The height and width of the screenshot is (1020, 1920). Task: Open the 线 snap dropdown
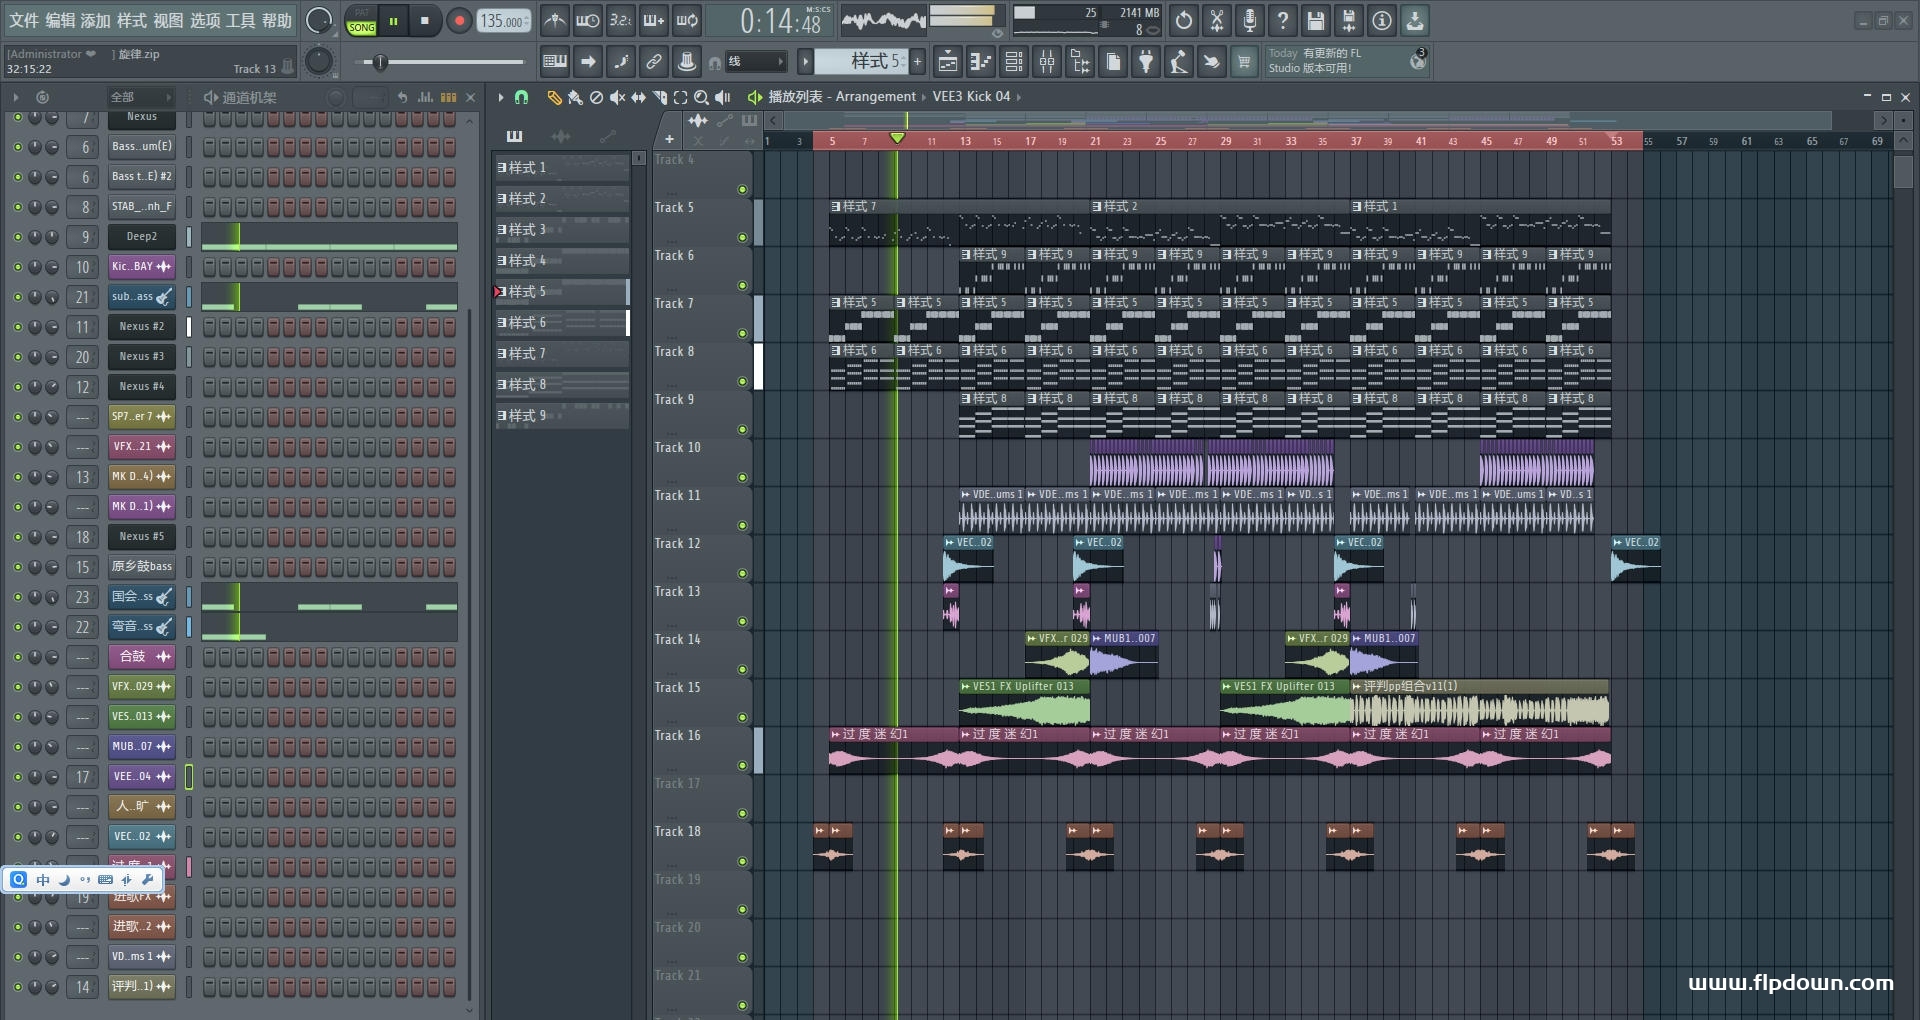(756, 62)
